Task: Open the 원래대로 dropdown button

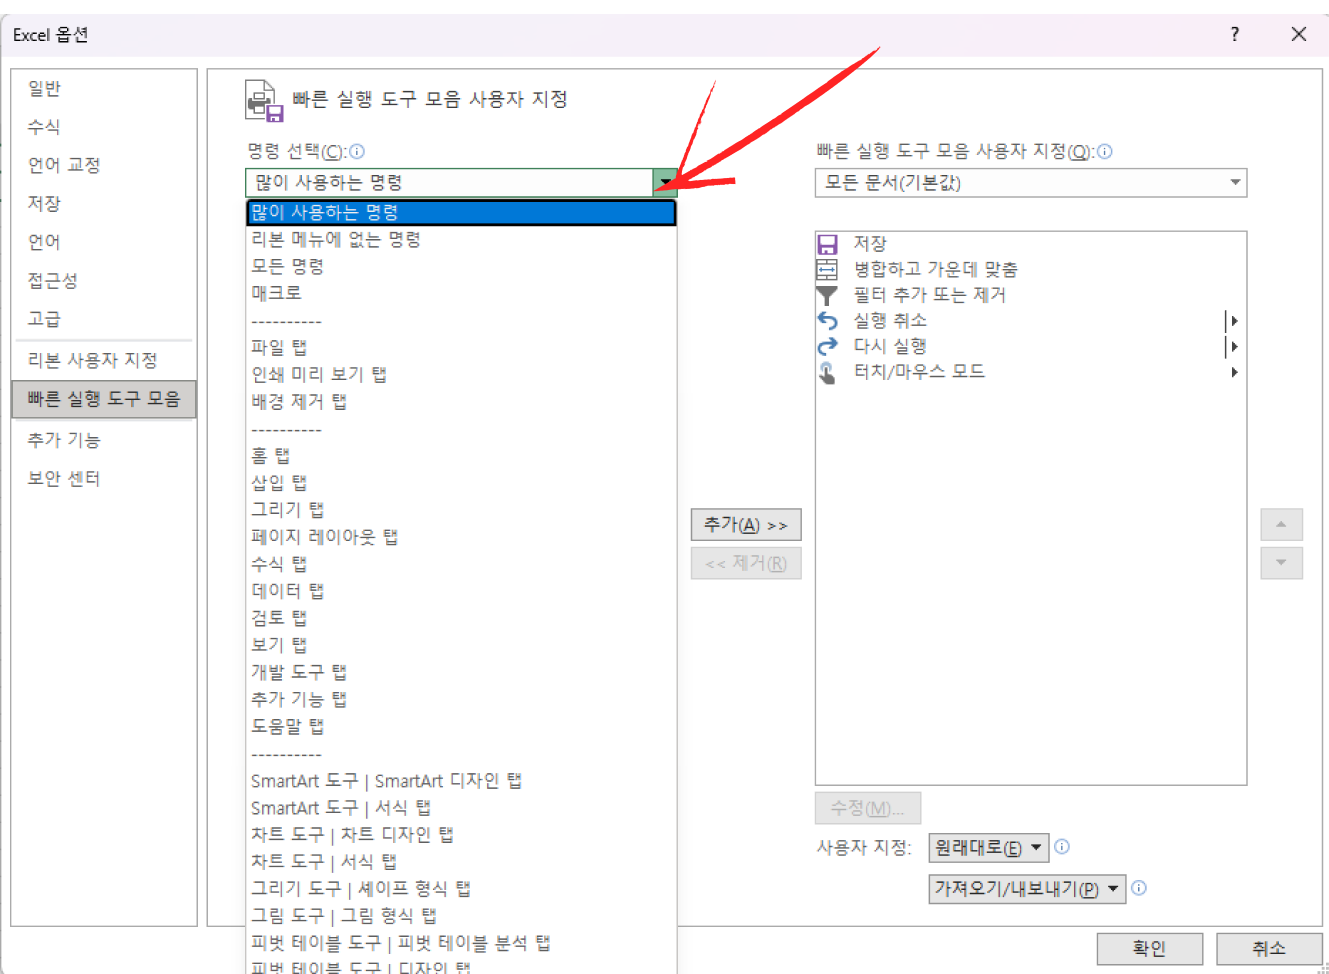Action: [989, 848]
